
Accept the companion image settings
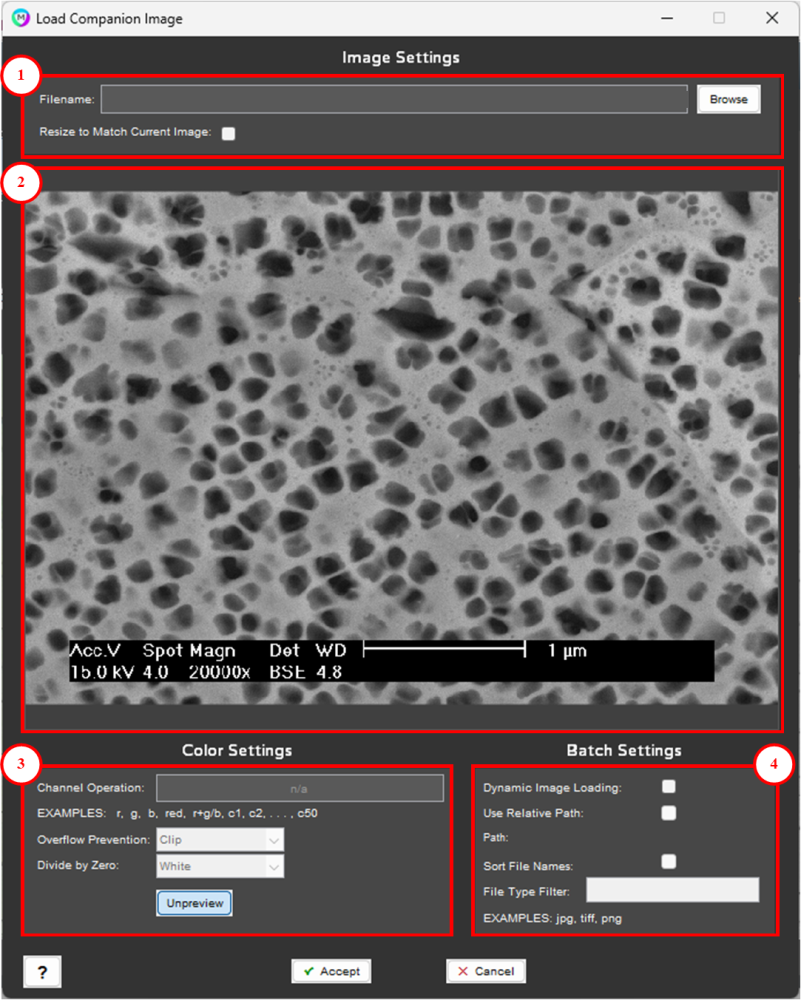[x=331, y=971]
